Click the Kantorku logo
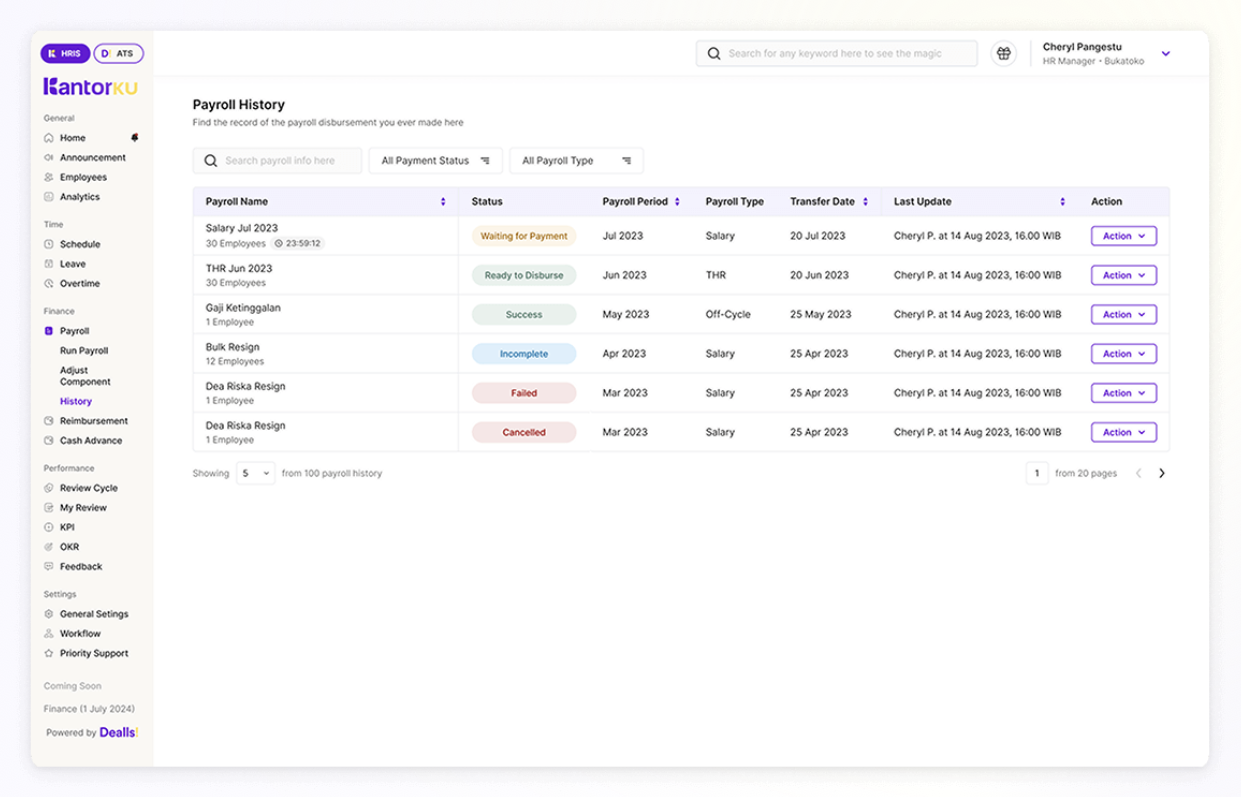 pyautogui.click(x=91, y=87)
